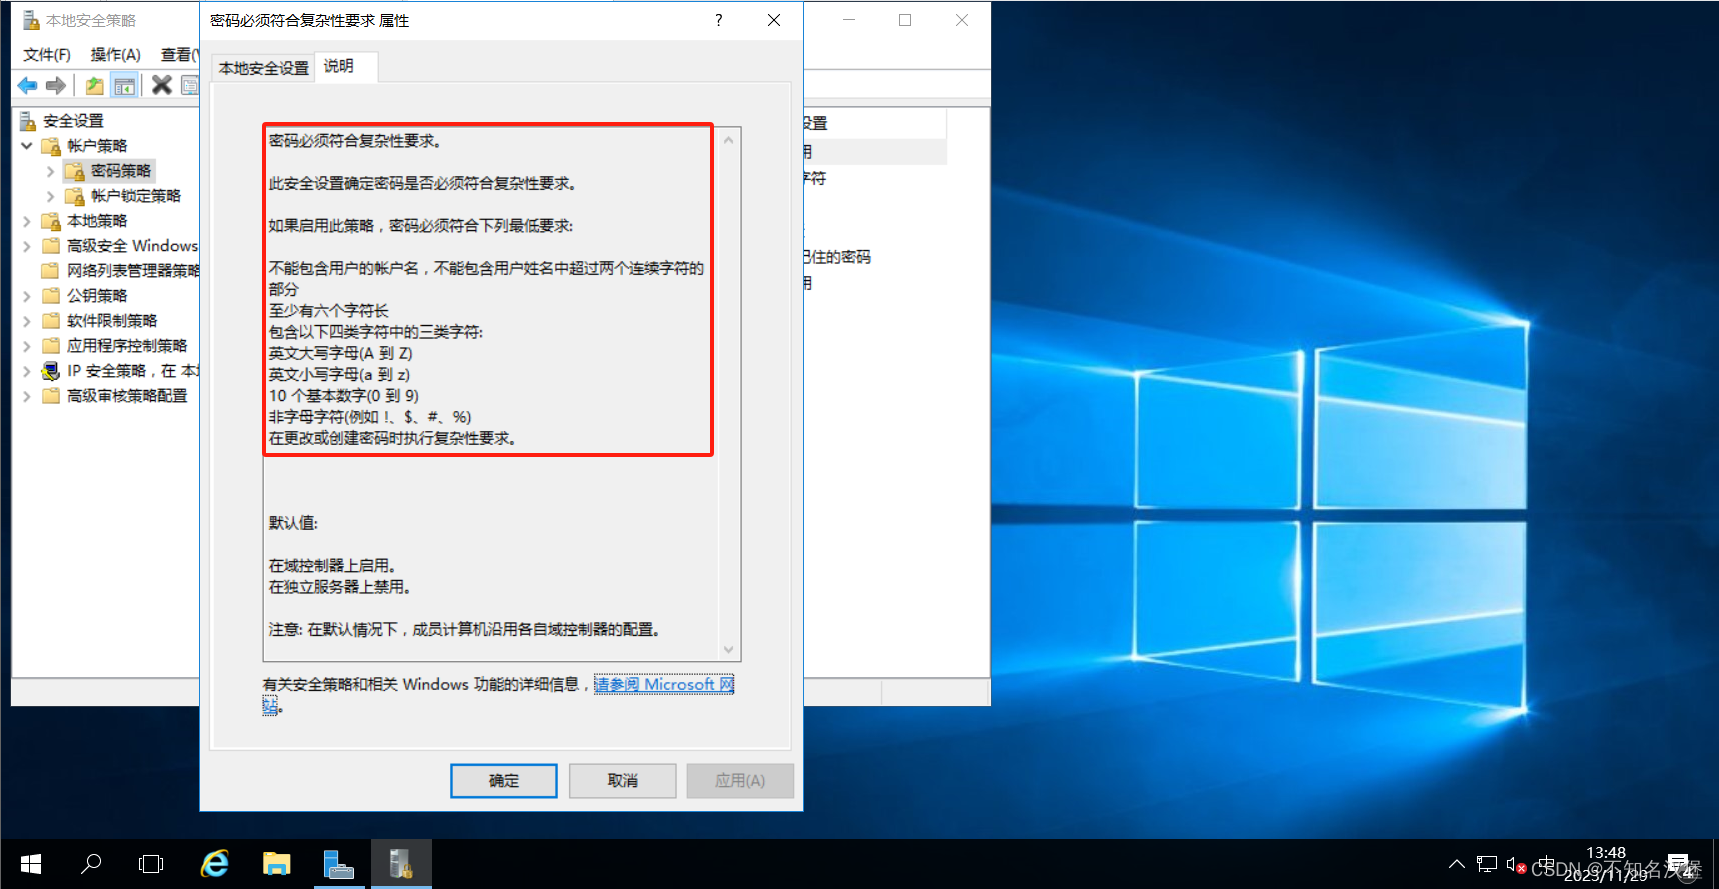Select 应用程序控制策略 tree item
This screenshot has height=889, width=1719.
[x=127, y=346]
